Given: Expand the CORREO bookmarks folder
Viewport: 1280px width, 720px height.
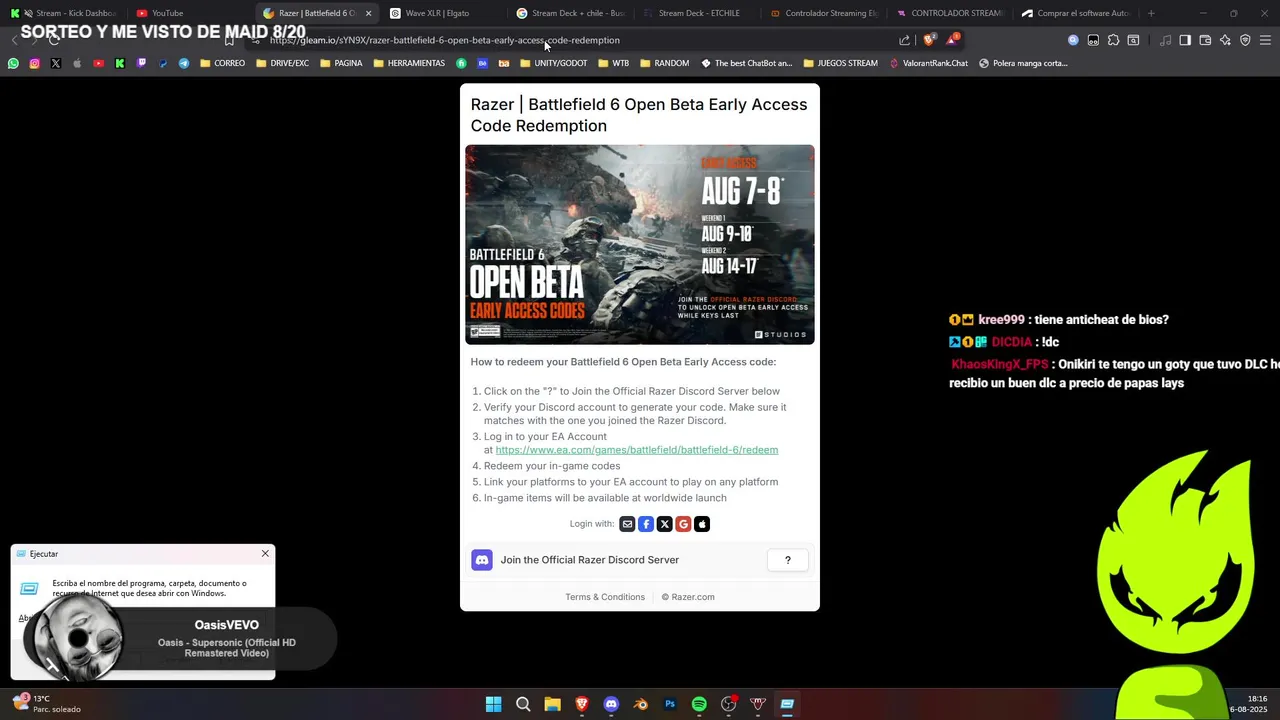Looking at the screenshot, I should [x=222, y=63].
